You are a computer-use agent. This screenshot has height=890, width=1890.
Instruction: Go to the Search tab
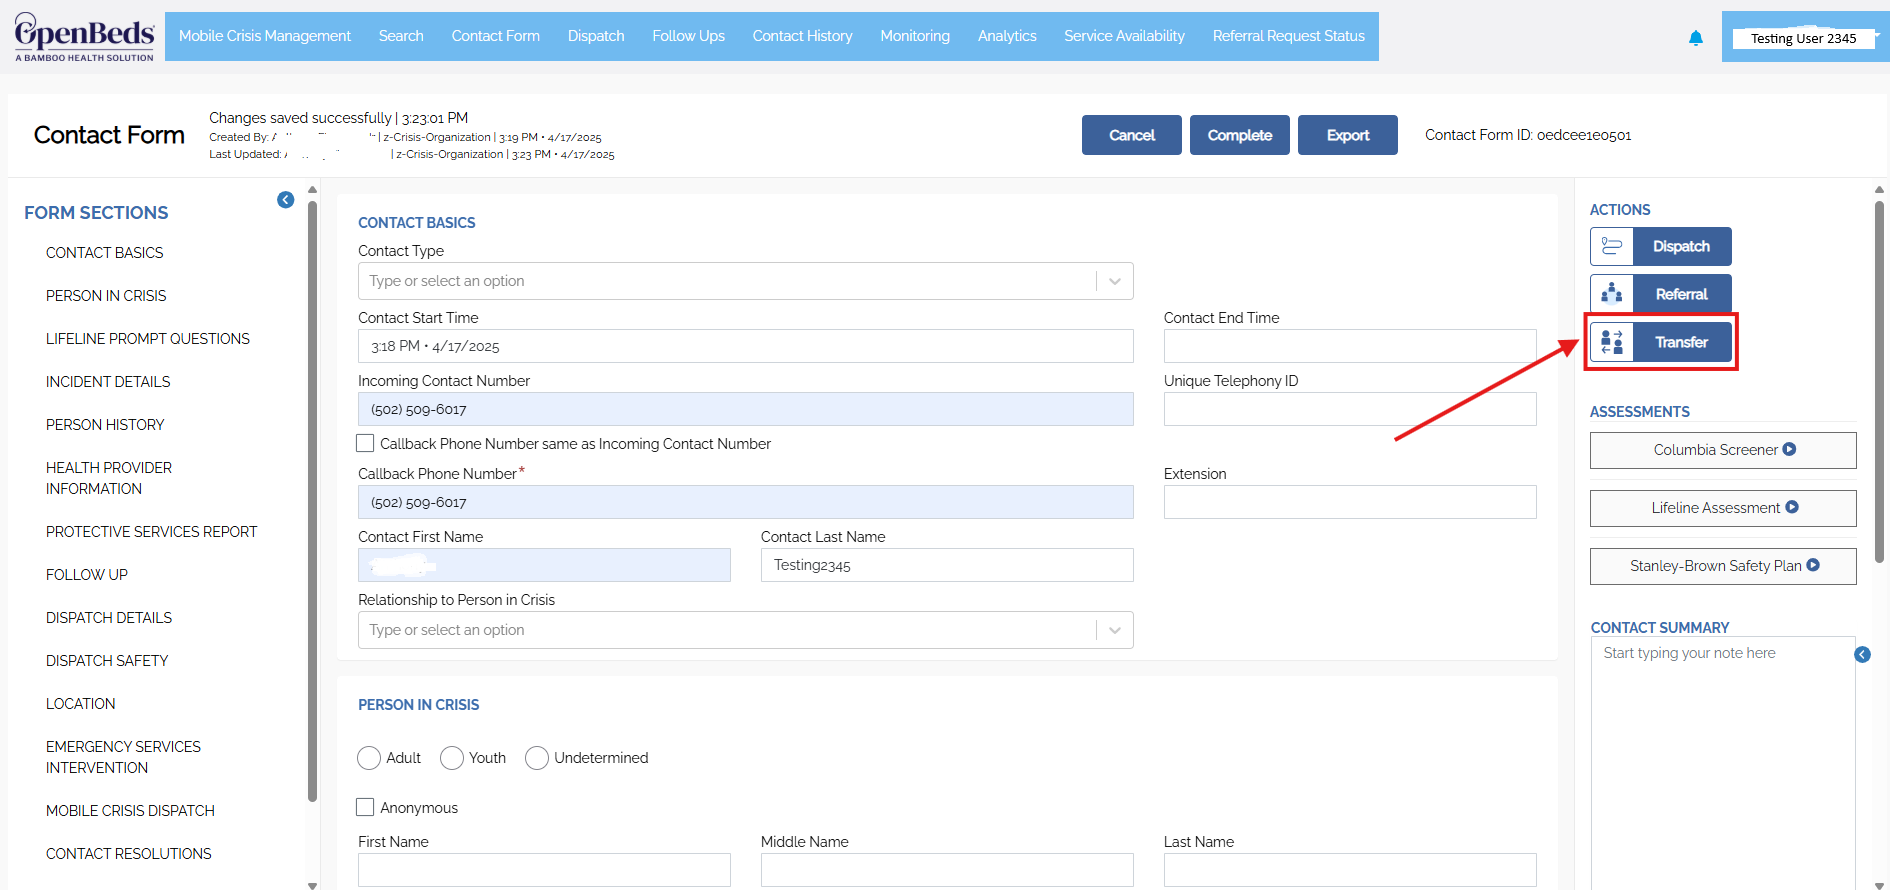[x=401, y=36]
